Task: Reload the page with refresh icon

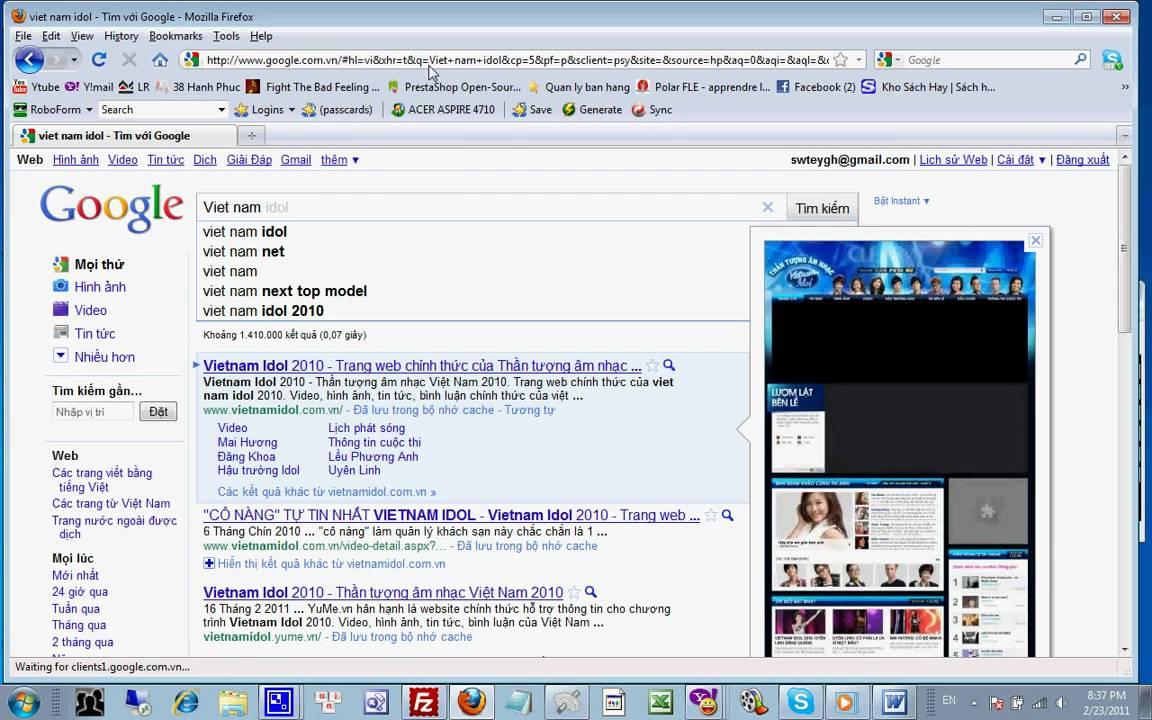Action: [x=99, y=60]
